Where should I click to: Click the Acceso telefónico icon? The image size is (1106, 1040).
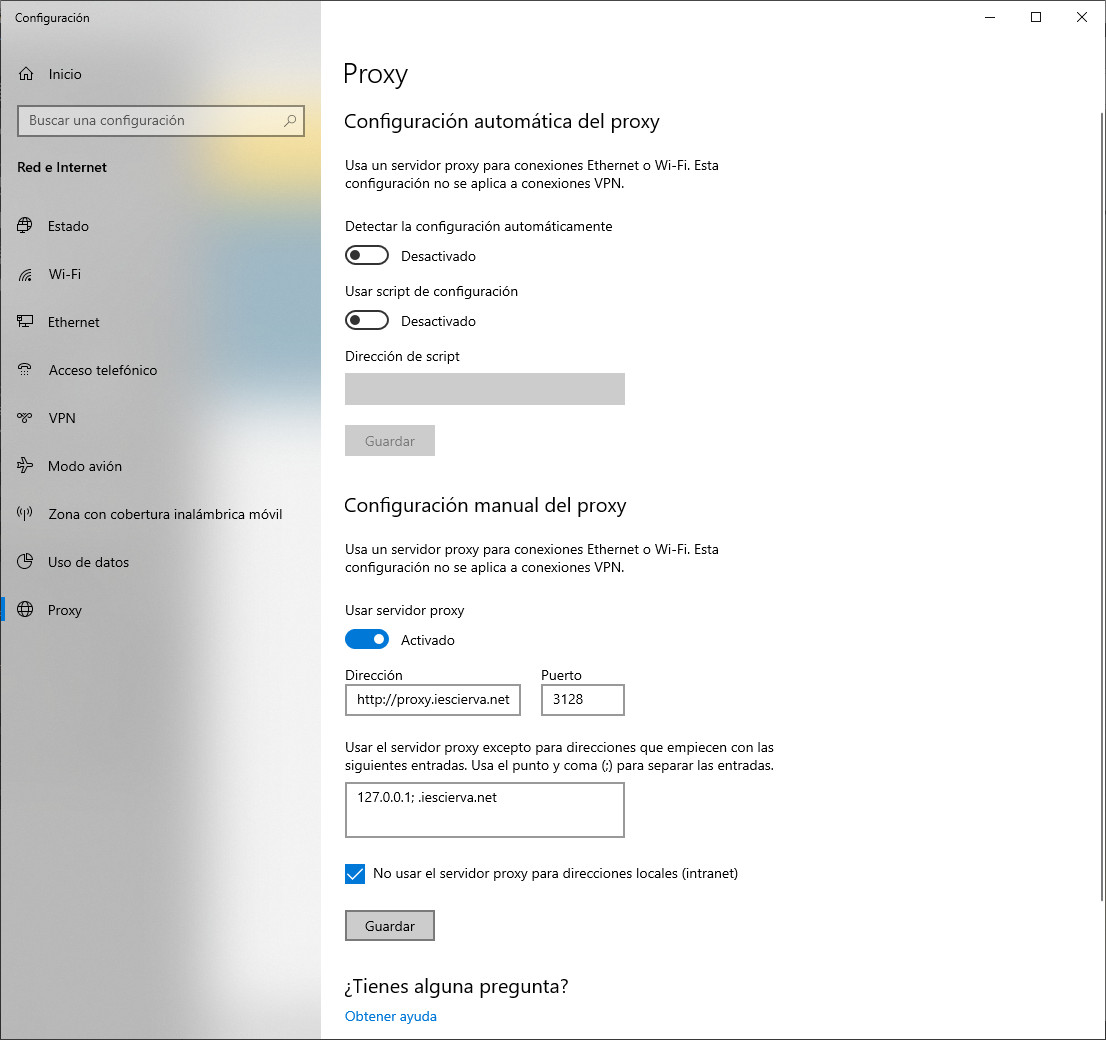[x=26, y=370]
